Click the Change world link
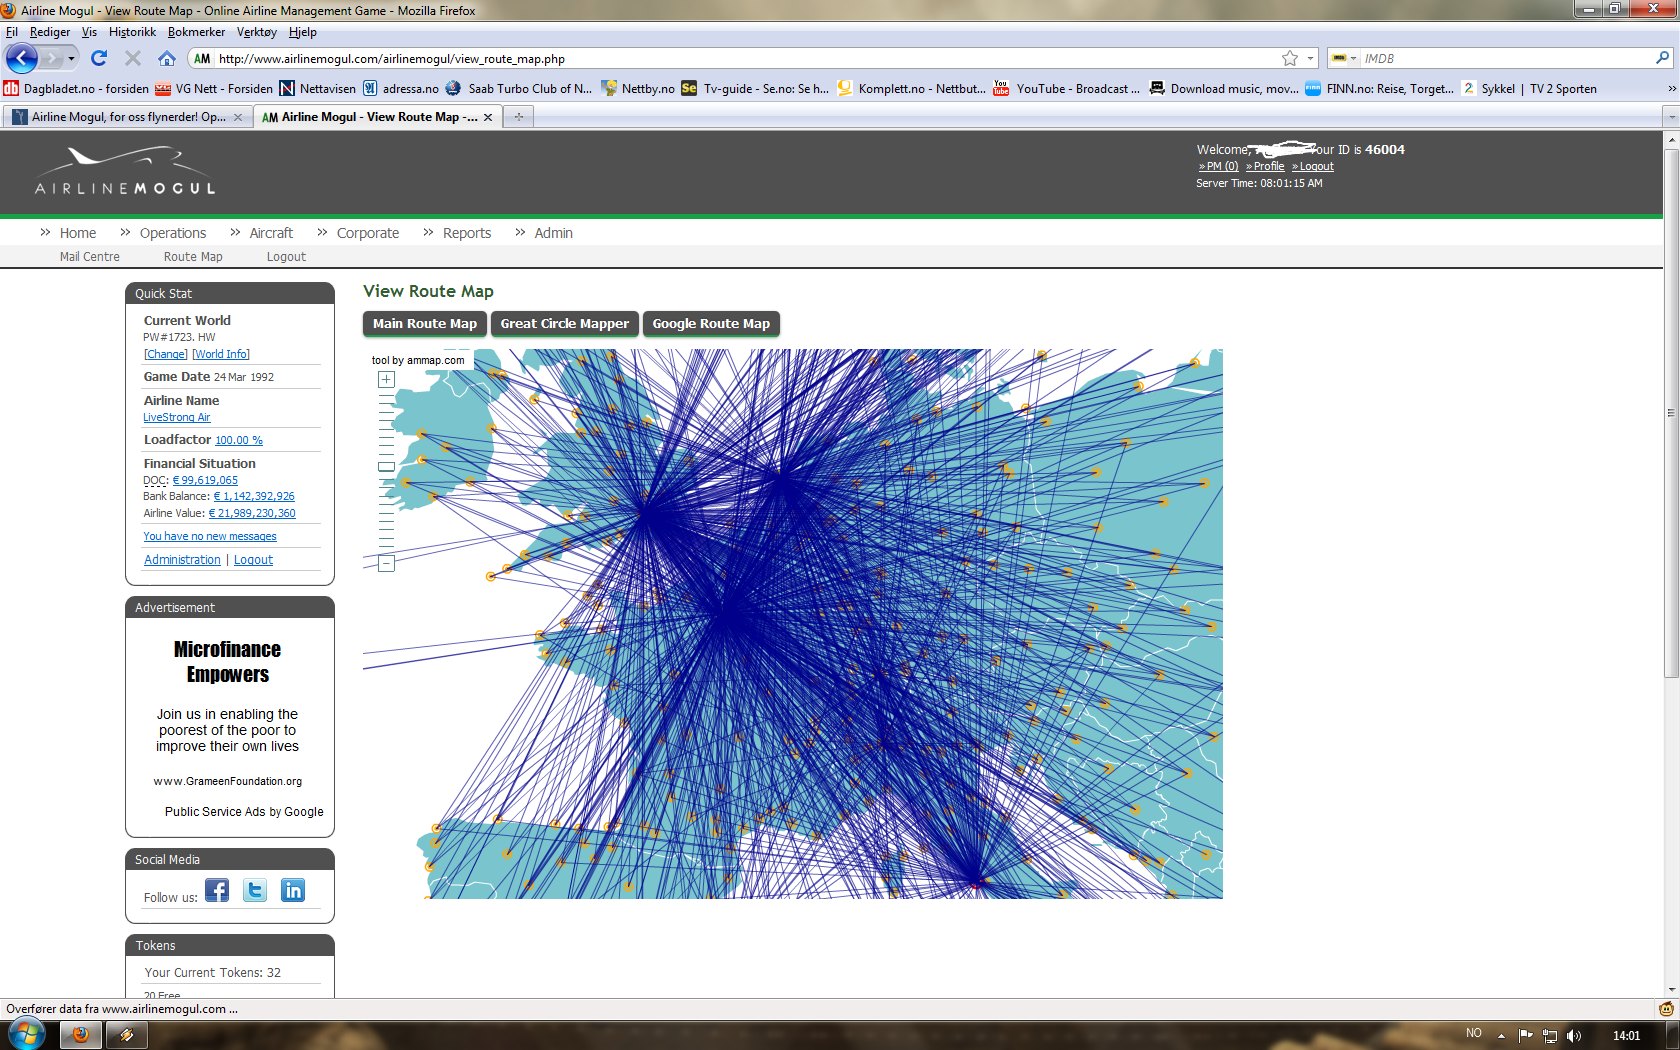The height and width of the screenshot is (1050, 1680). click(165, 354)
